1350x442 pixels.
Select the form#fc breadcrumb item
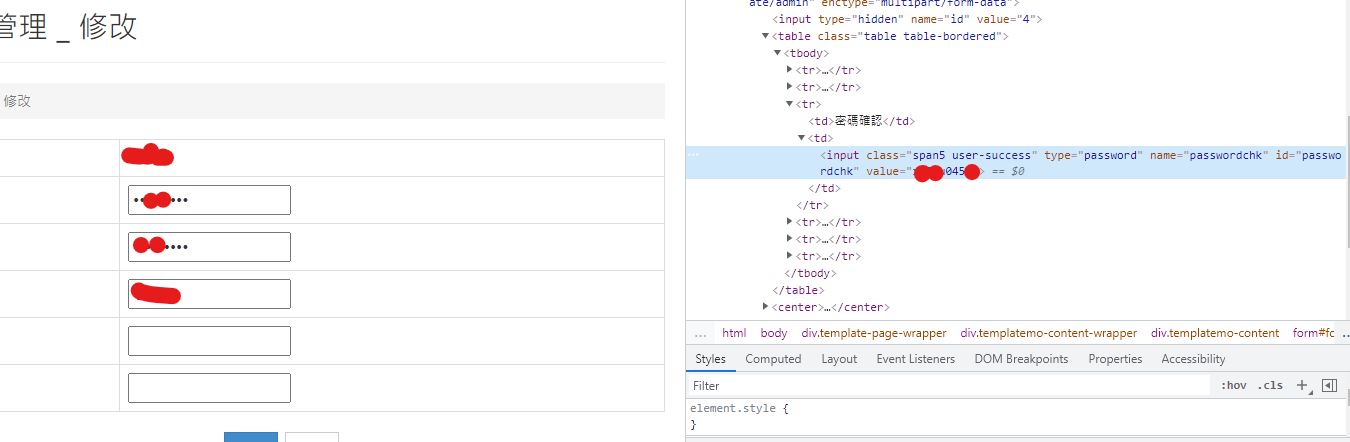coord(1314,333)
